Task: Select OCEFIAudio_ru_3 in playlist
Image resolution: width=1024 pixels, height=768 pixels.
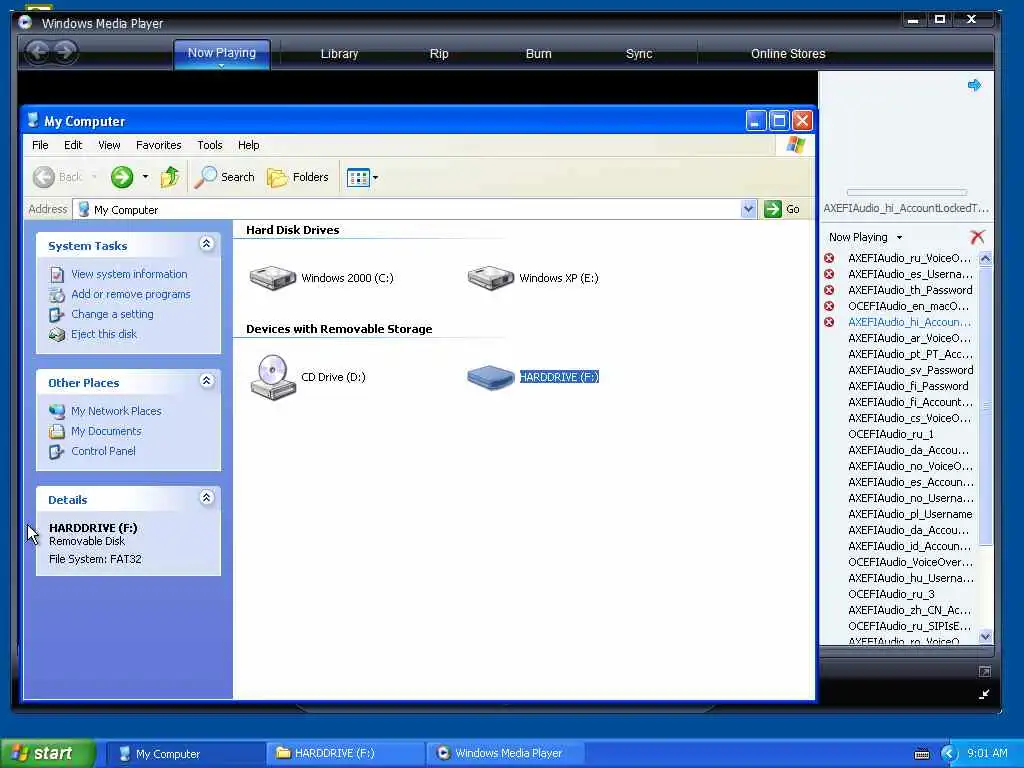Action: [x=891, y=594]
